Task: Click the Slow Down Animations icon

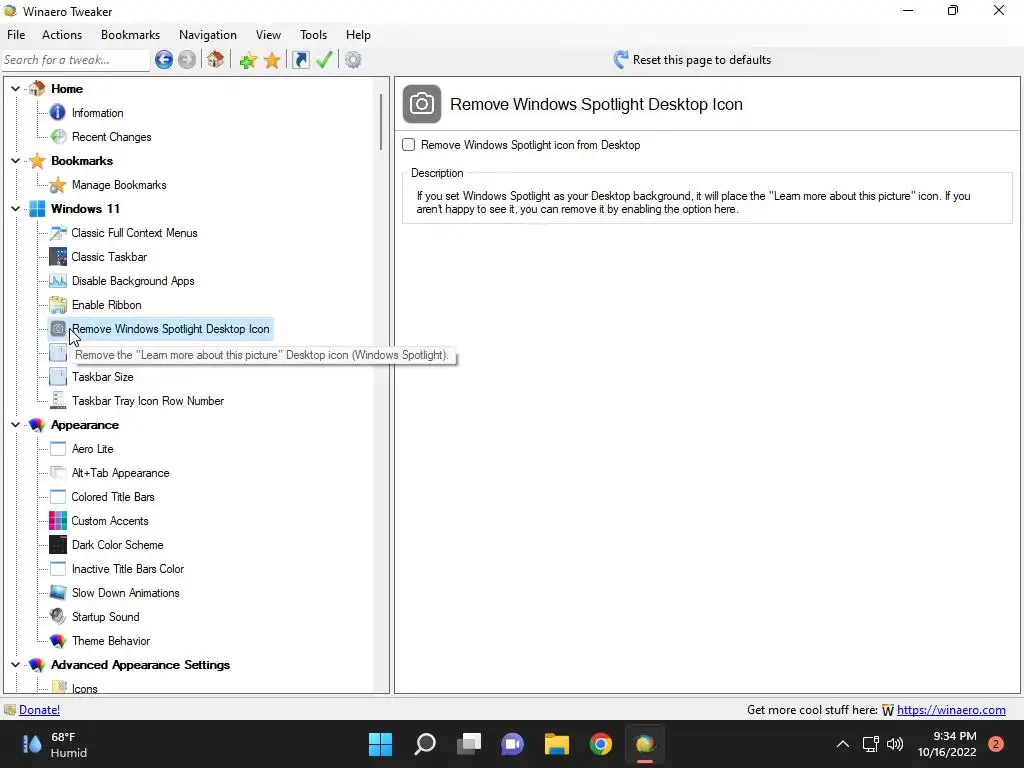Action: [58, 593]
